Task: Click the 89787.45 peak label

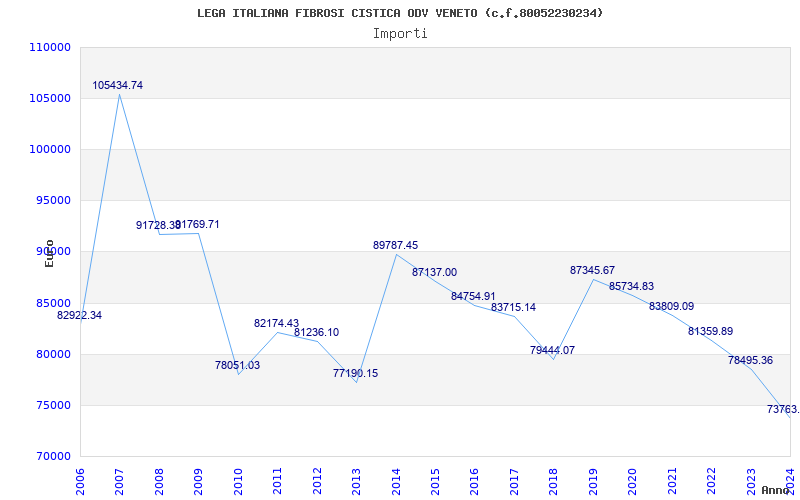Action: tap(395, 245)
